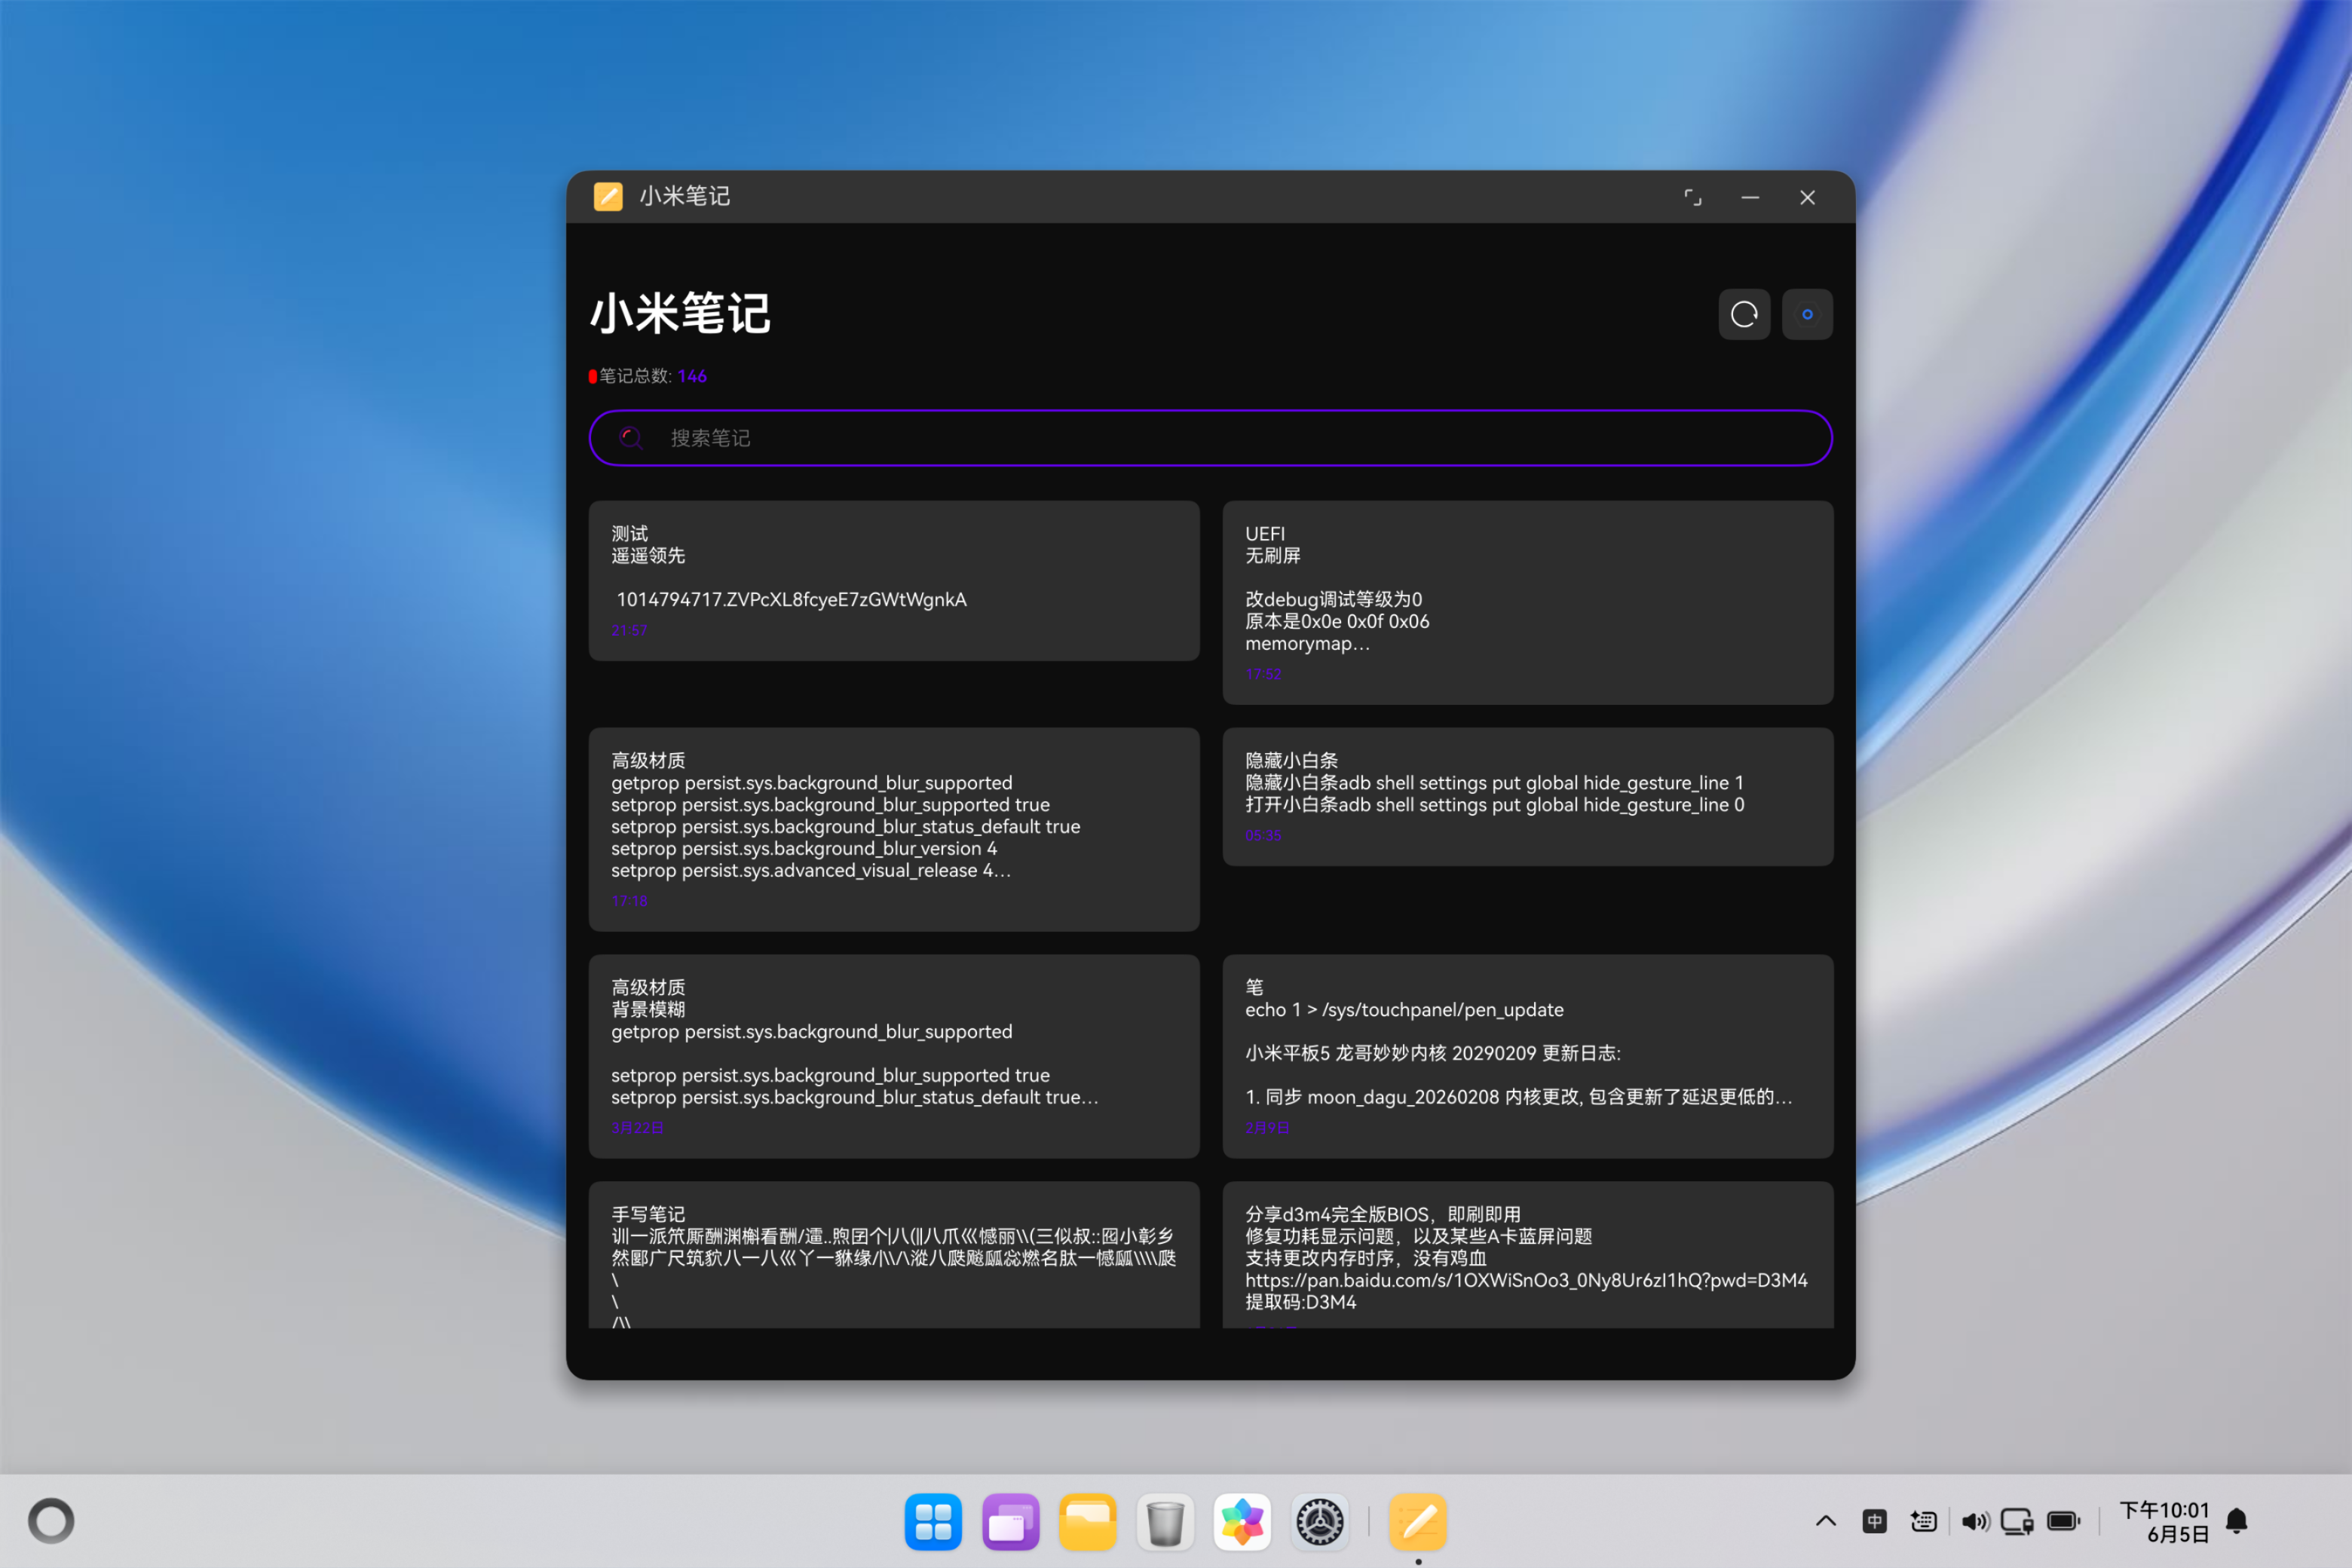Open the 测试 note card

(x=894, y=581)
